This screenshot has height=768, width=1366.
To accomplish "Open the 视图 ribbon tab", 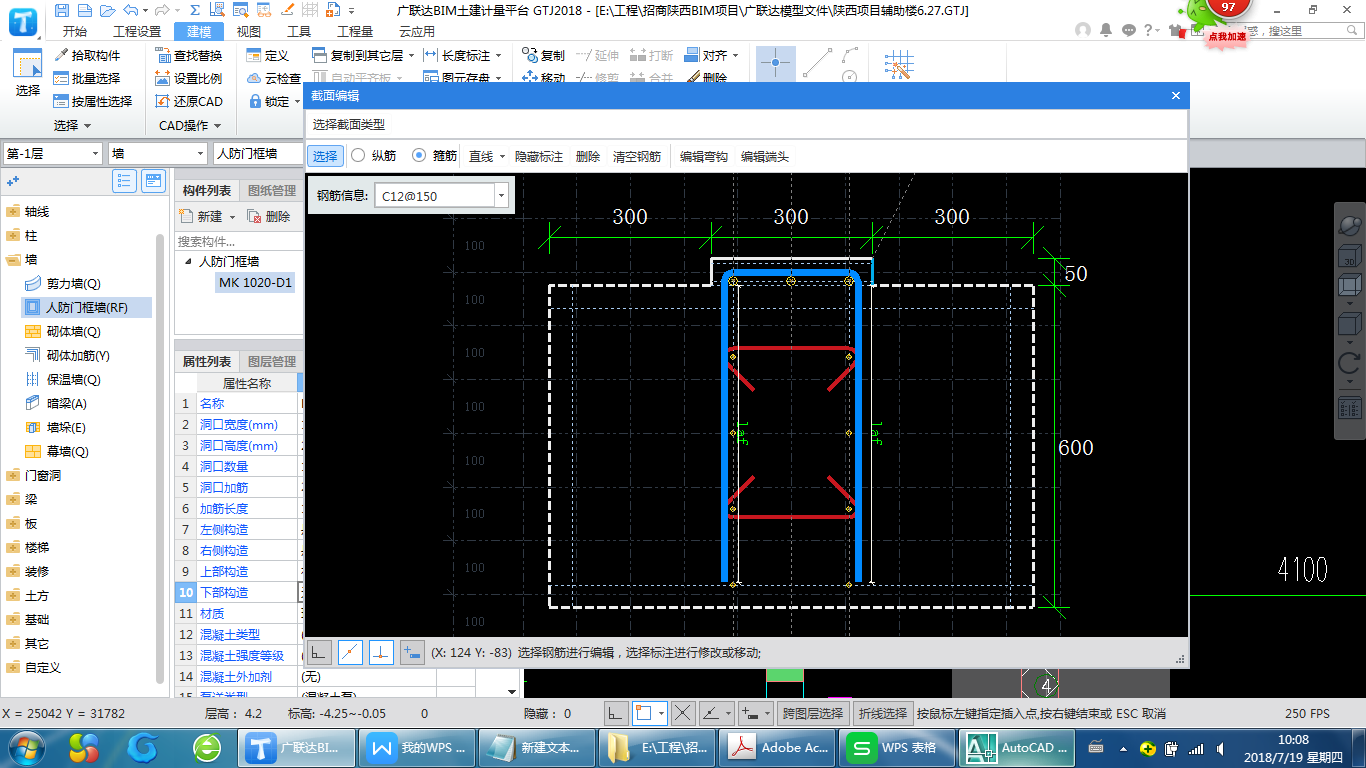I will pos(249,31).
